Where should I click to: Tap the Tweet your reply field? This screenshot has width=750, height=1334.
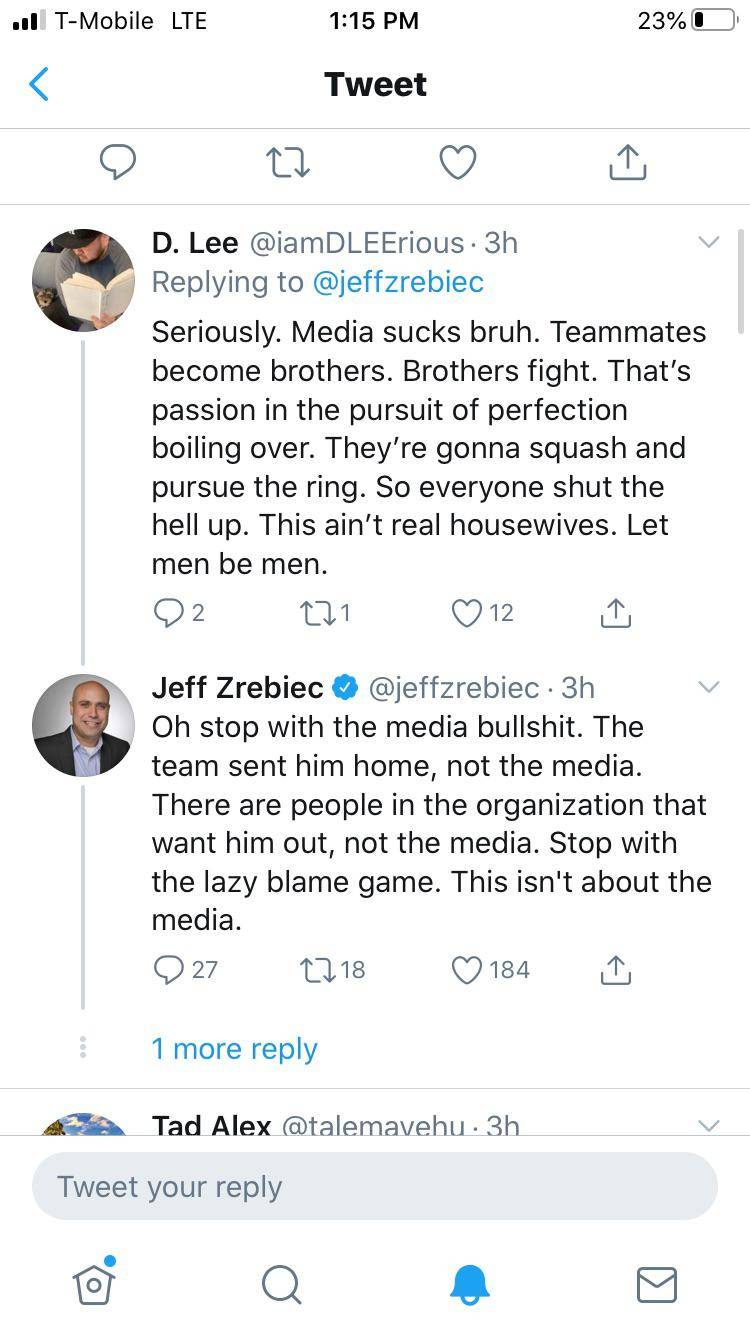375,1186
